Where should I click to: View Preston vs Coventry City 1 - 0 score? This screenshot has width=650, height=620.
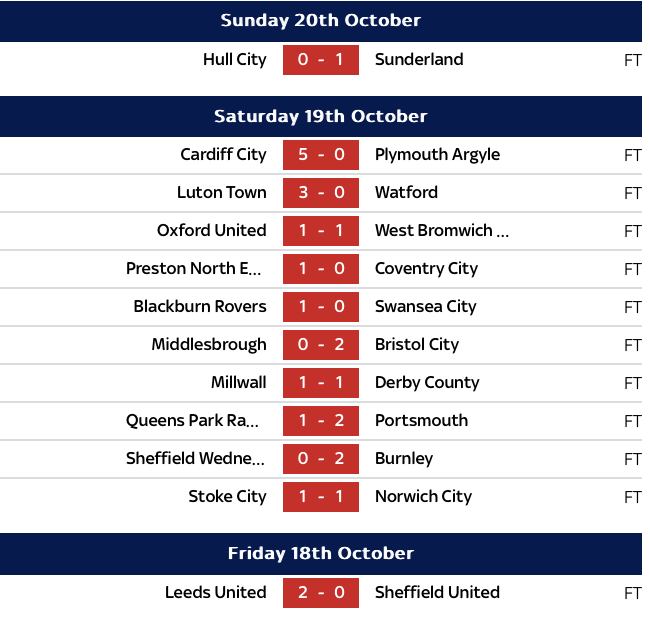pyautogui.click(x=320, y=269)
